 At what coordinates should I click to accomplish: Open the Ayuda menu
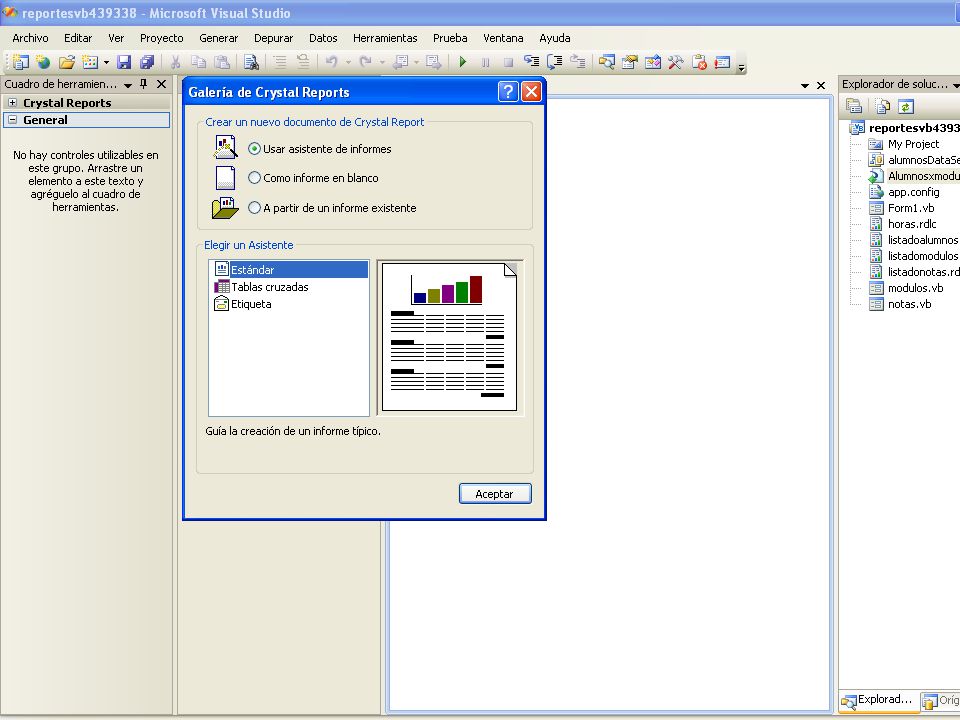[555, 38]
